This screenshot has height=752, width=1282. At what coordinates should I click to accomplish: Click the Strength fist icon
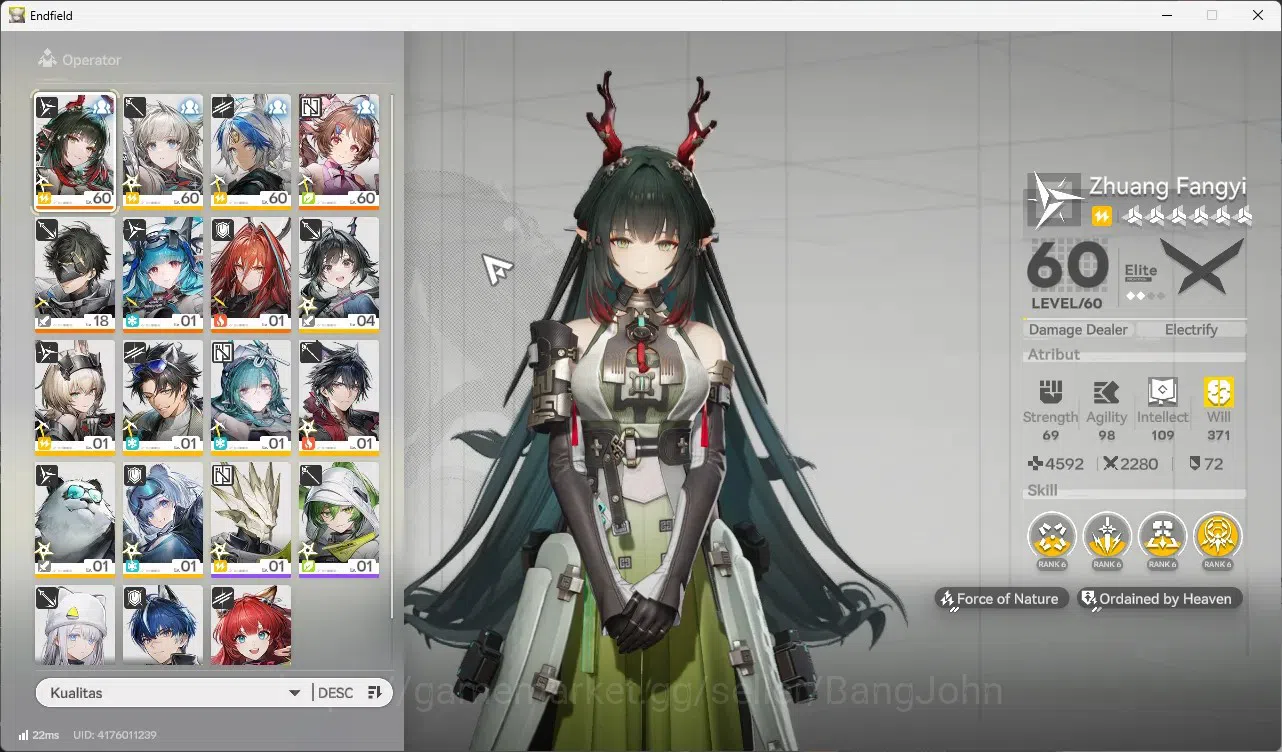click(x=1050, y=392)
